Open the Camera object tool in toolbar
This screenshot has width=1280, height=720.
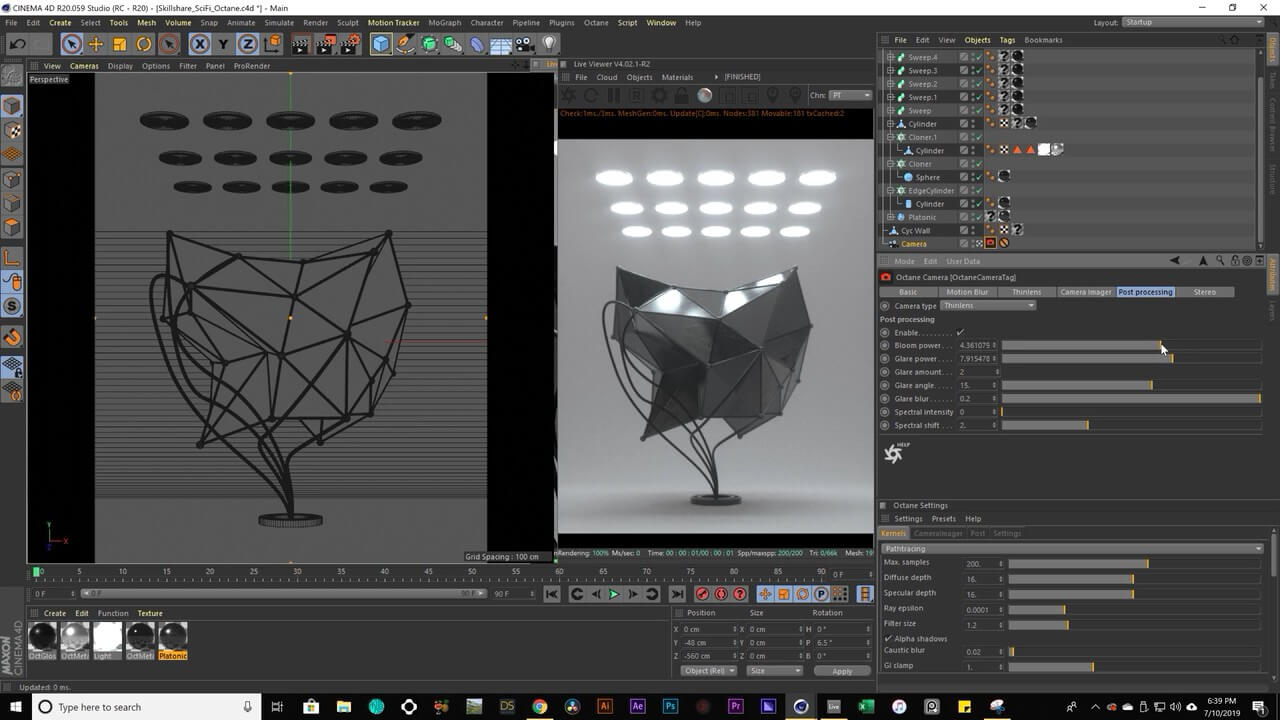[x=525, y=44]
